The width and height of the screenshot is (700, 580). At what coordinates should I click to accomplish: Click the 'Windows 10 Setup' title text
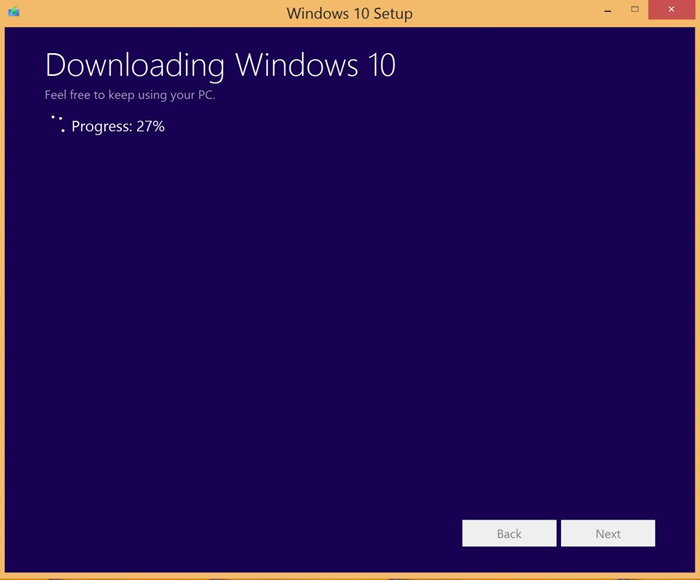(x=350, y=13)
